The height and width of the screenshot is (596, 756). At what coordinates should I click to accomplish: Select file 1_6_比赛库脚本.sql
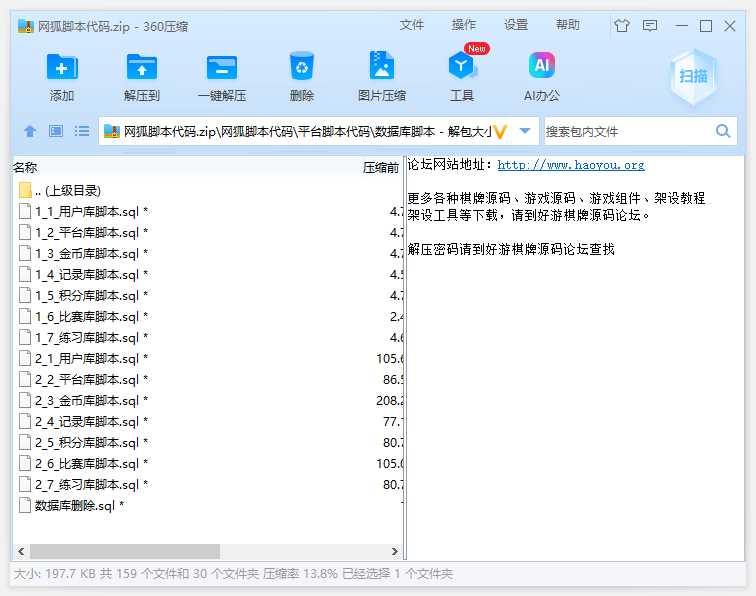click(x=208, y=316)
